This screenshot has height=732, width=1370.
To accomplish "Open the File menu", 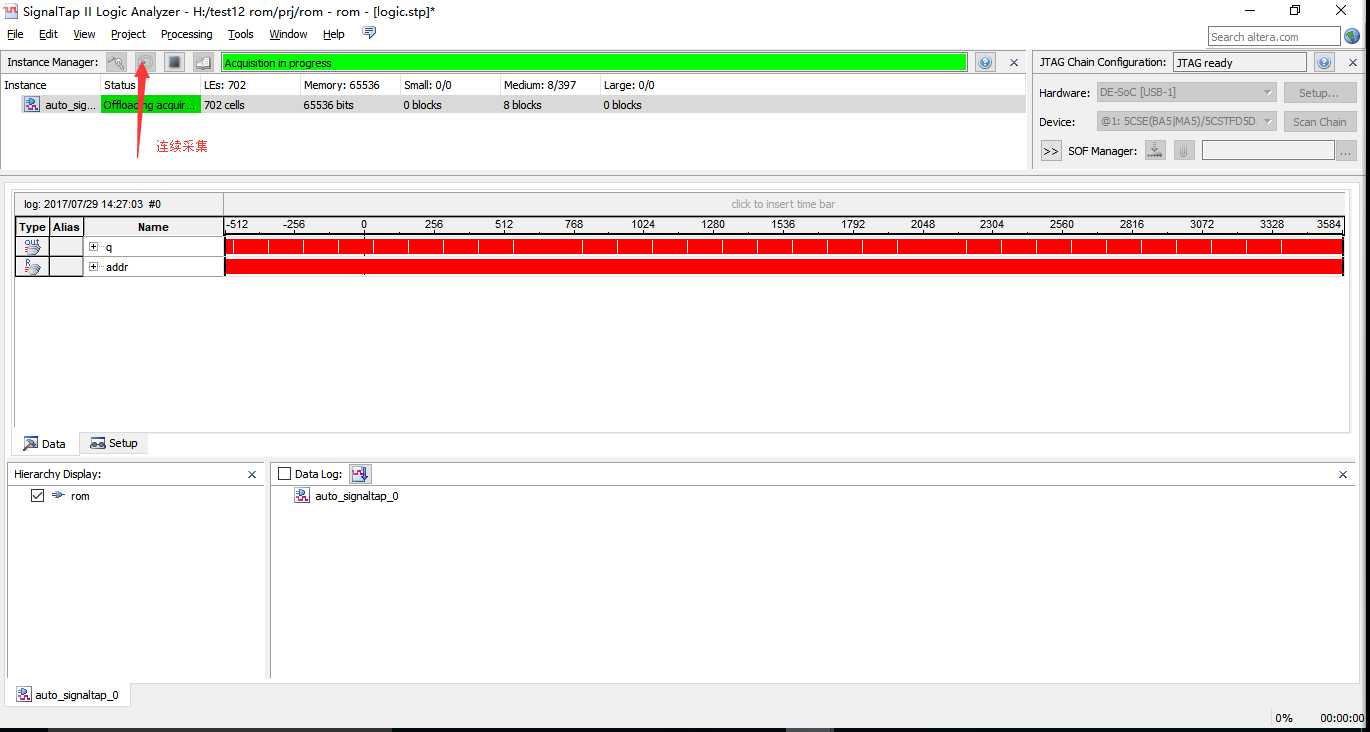I will point(15,34).
